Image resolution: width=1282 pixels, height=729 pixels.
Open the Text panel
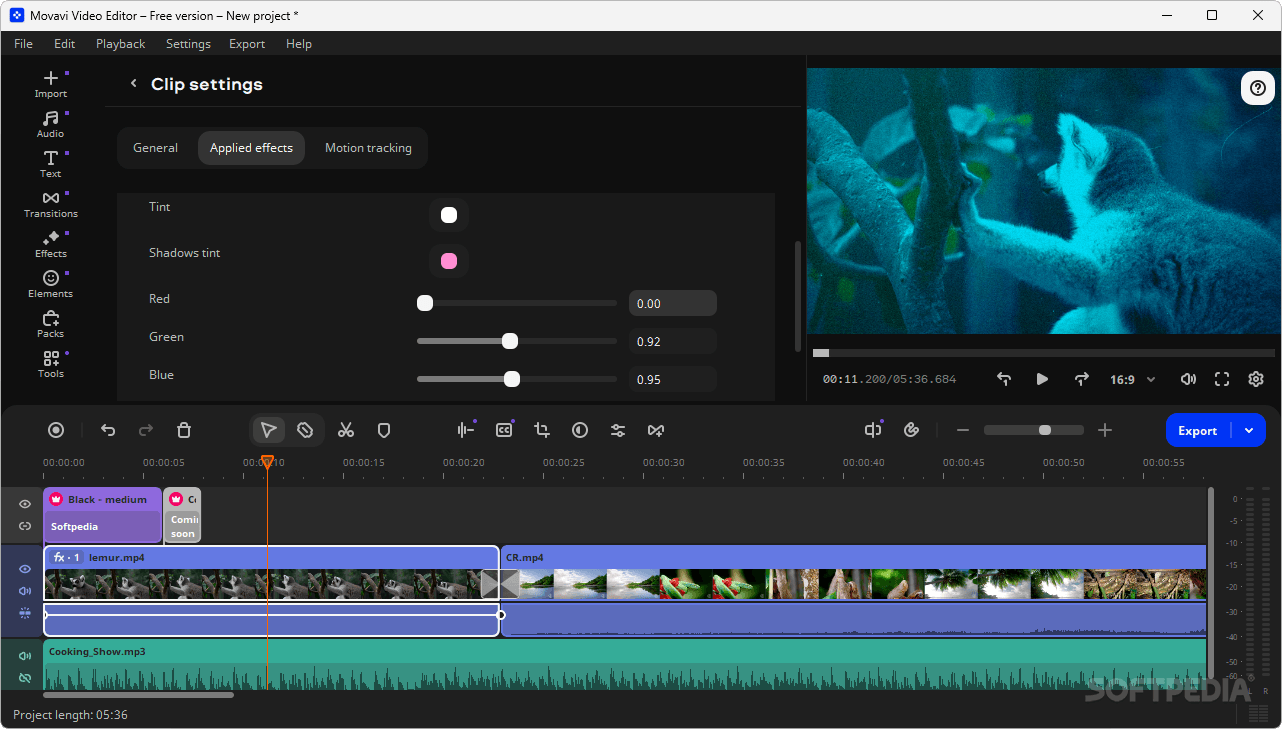point(50,163)
